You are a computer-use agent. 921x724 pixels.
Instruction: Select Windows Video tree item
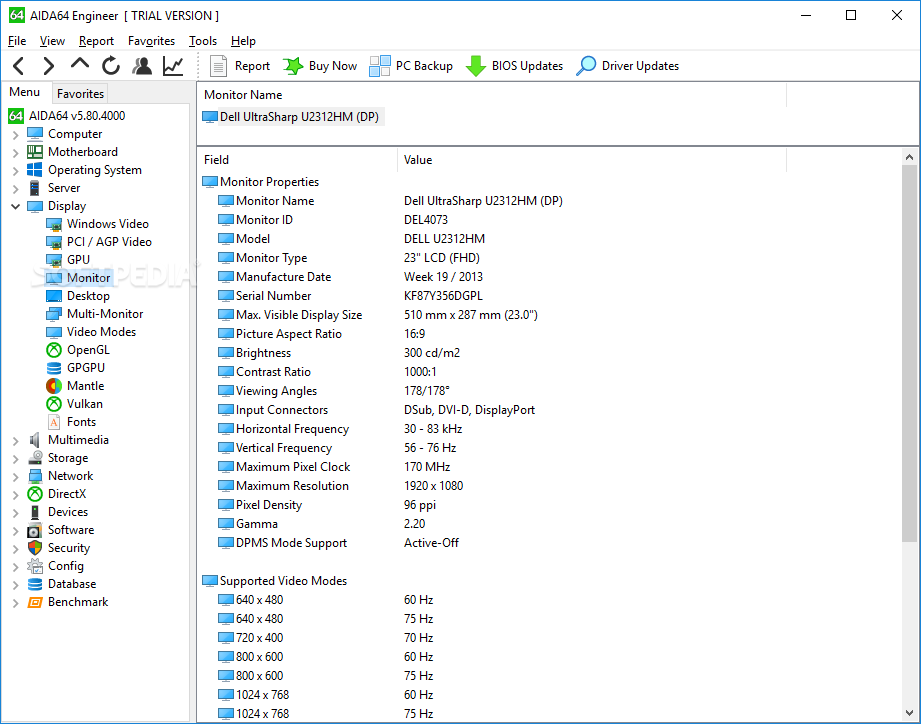pos(98,224)
